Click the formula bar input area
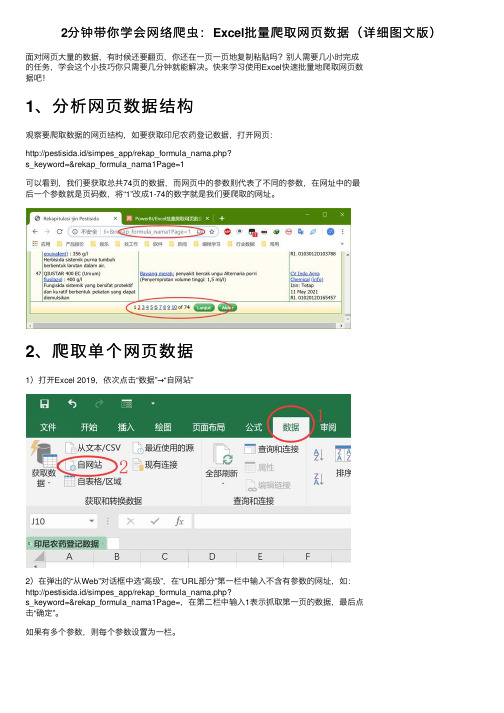504x713 pixels. point(272,521)
